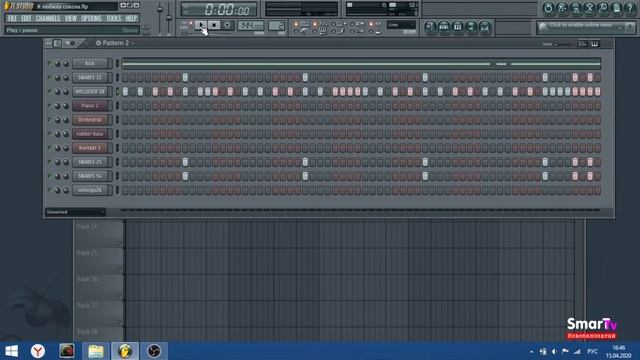The image size is (640, 360).
Task: Click the online news panel
Action: [586, 27]
